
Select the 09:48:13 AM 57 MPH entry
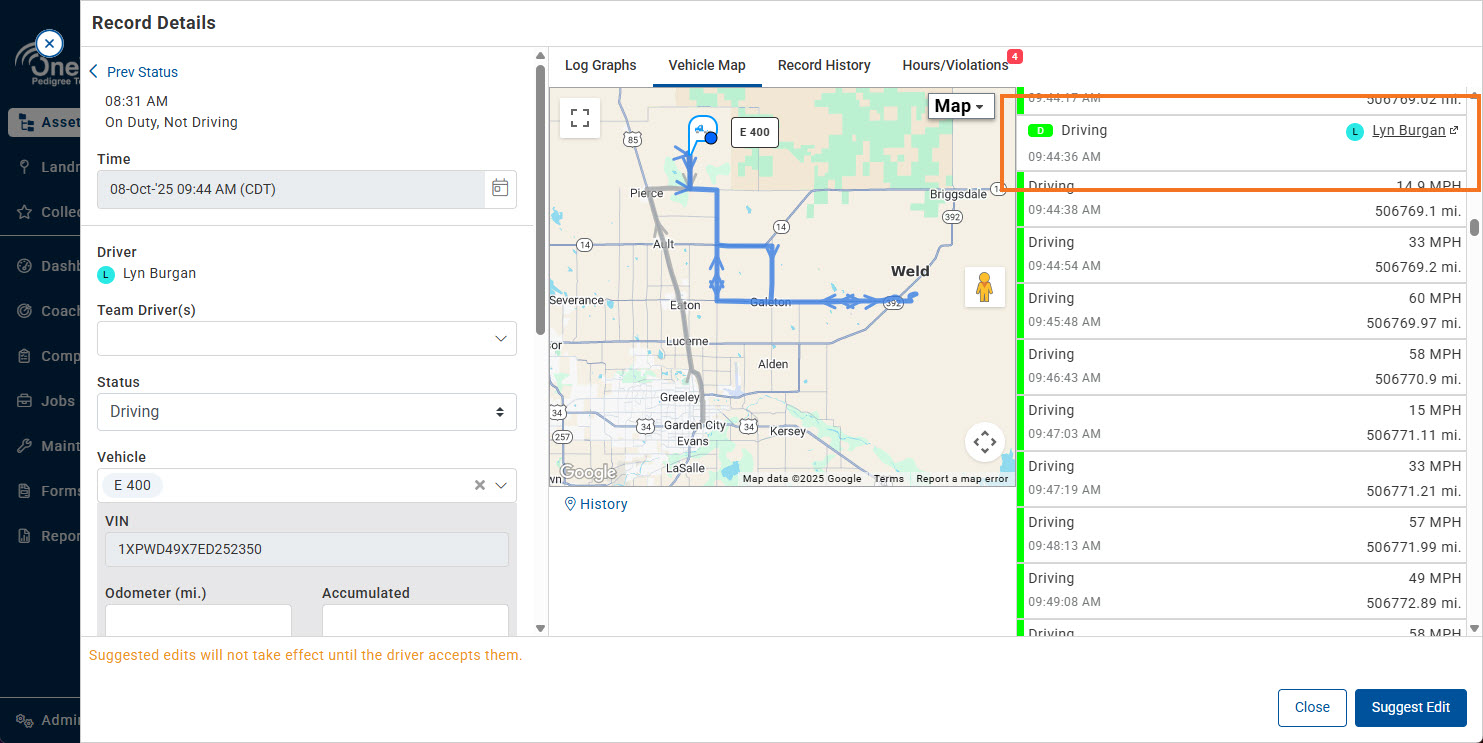[1242, 535]
